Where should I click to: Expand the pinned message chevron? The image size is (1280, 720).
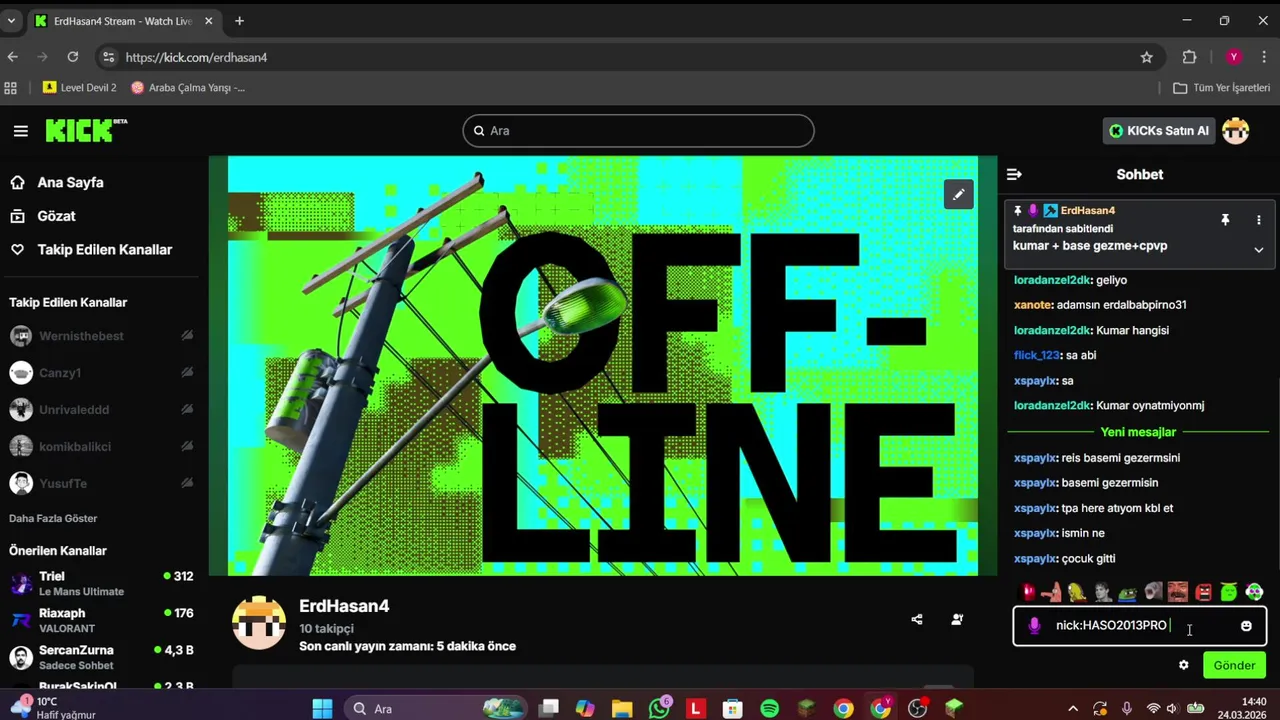(x=1258, y=250)
